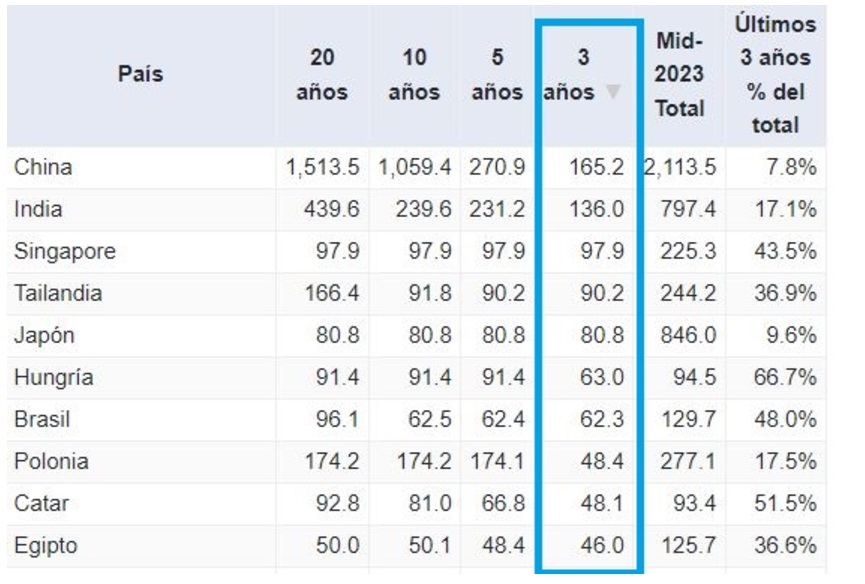Sort table by País column header

tap(140, 74)
